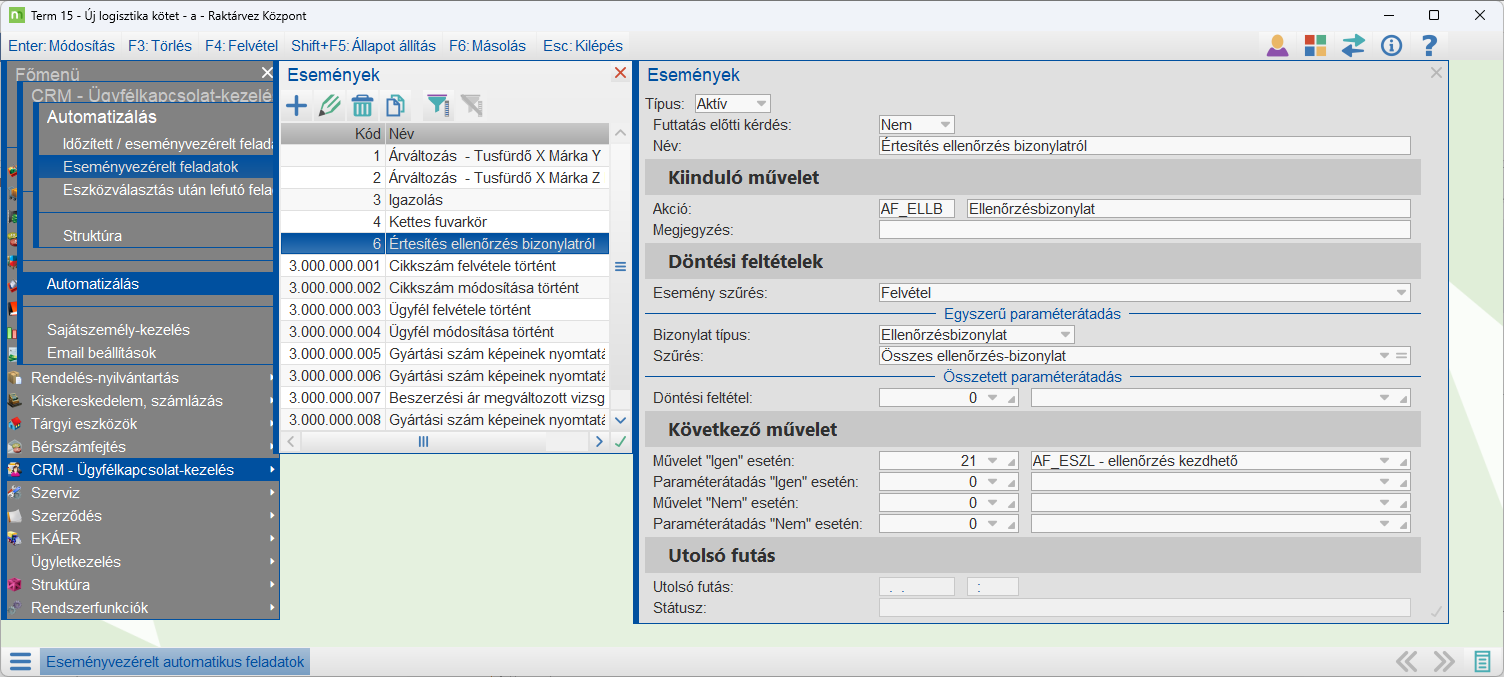Click Enter: Módosítás shortcut button

pos(61,46)
